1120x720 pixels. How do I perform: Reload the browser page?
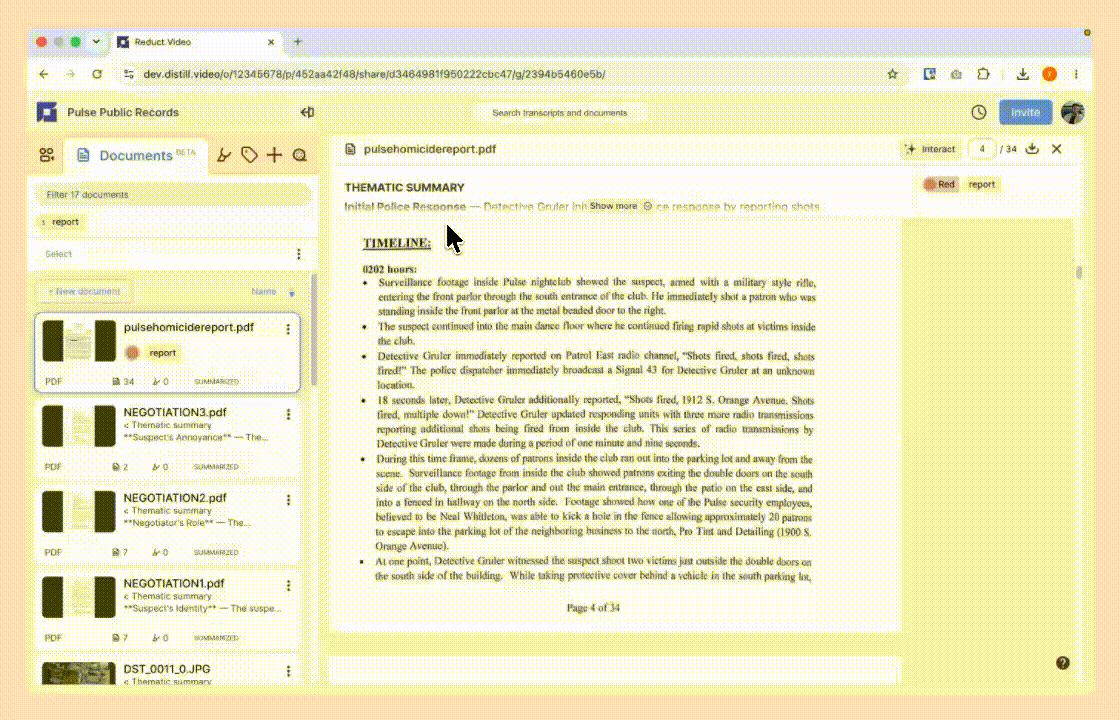point(97,74)
